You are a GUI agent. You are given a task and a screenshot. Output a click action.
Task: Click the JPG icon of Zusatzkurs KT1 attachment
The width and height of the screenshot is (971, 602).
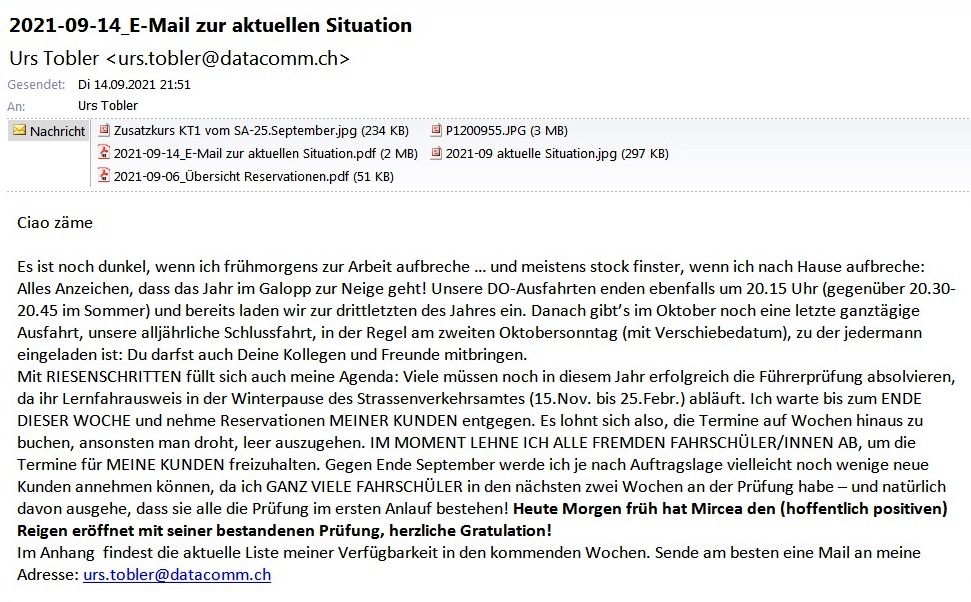104,130
